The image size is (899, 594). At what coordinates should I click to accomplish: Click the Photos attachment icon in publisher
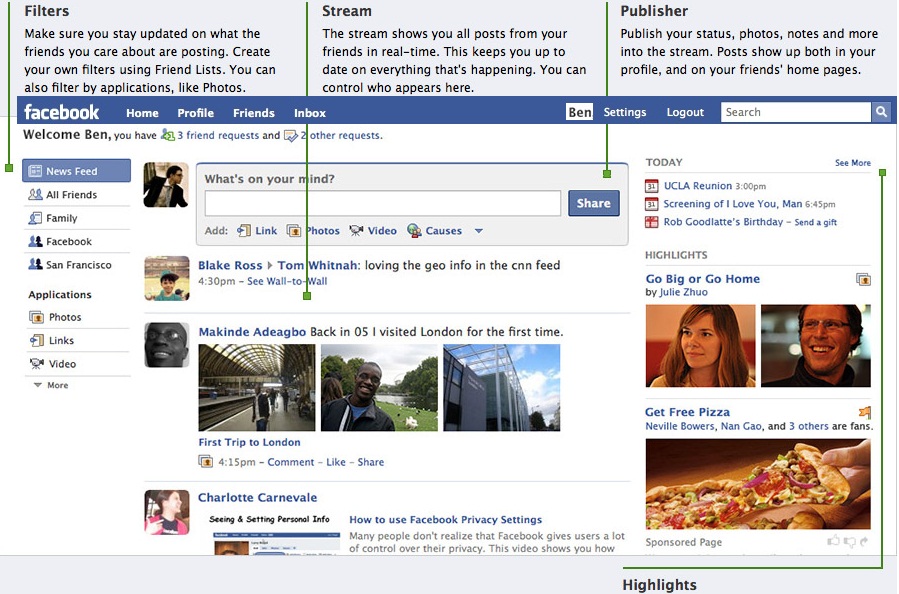click(294, 231)
